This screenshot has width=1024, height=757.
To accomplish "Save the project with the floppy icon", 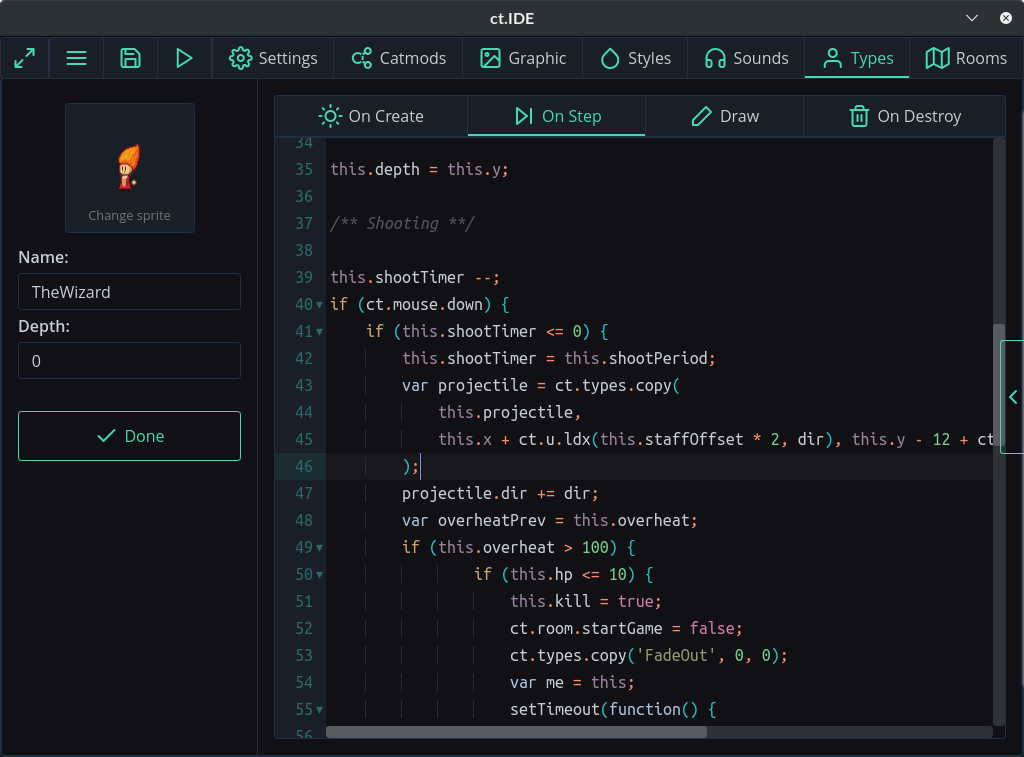I will tap(130, 58).
